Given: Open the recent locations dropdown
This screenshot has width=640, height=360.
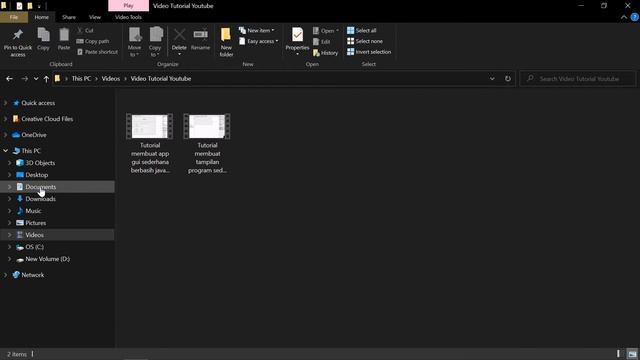Looking at the screenshot, I should [x=36, y=79].
